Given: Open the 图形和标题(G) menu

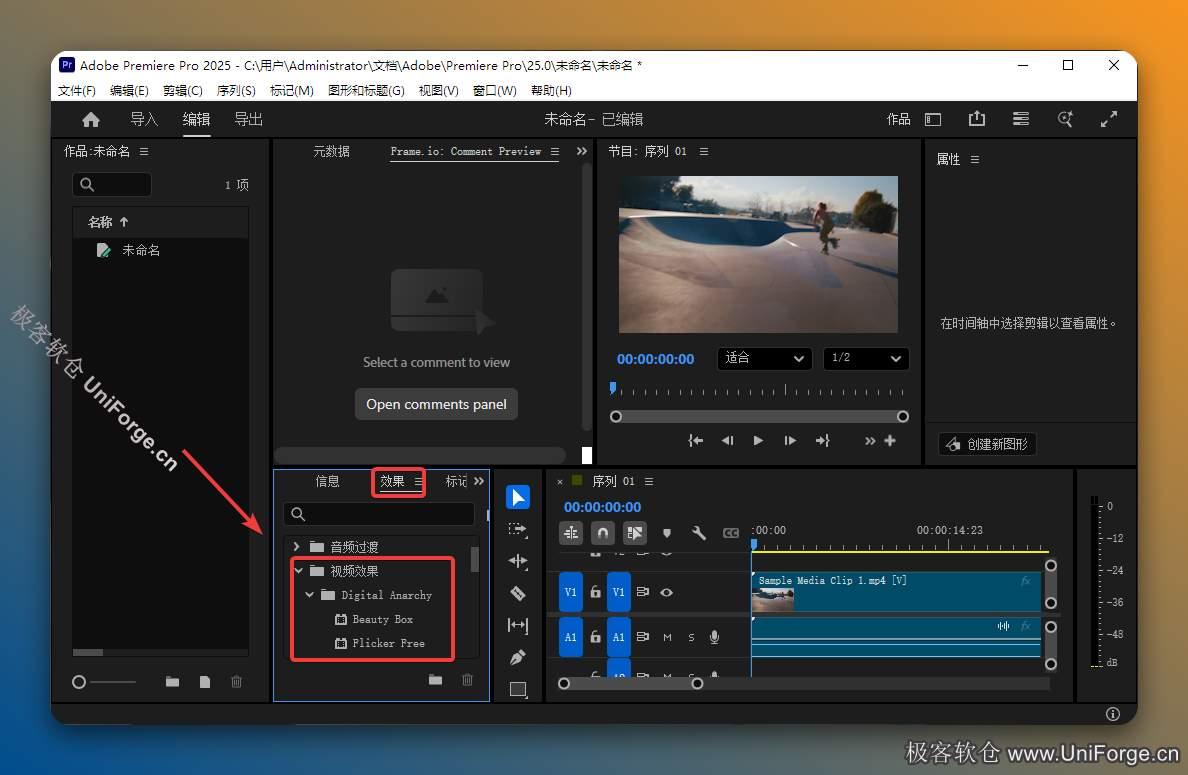Looking at the screenshot, I should [366, 90].
